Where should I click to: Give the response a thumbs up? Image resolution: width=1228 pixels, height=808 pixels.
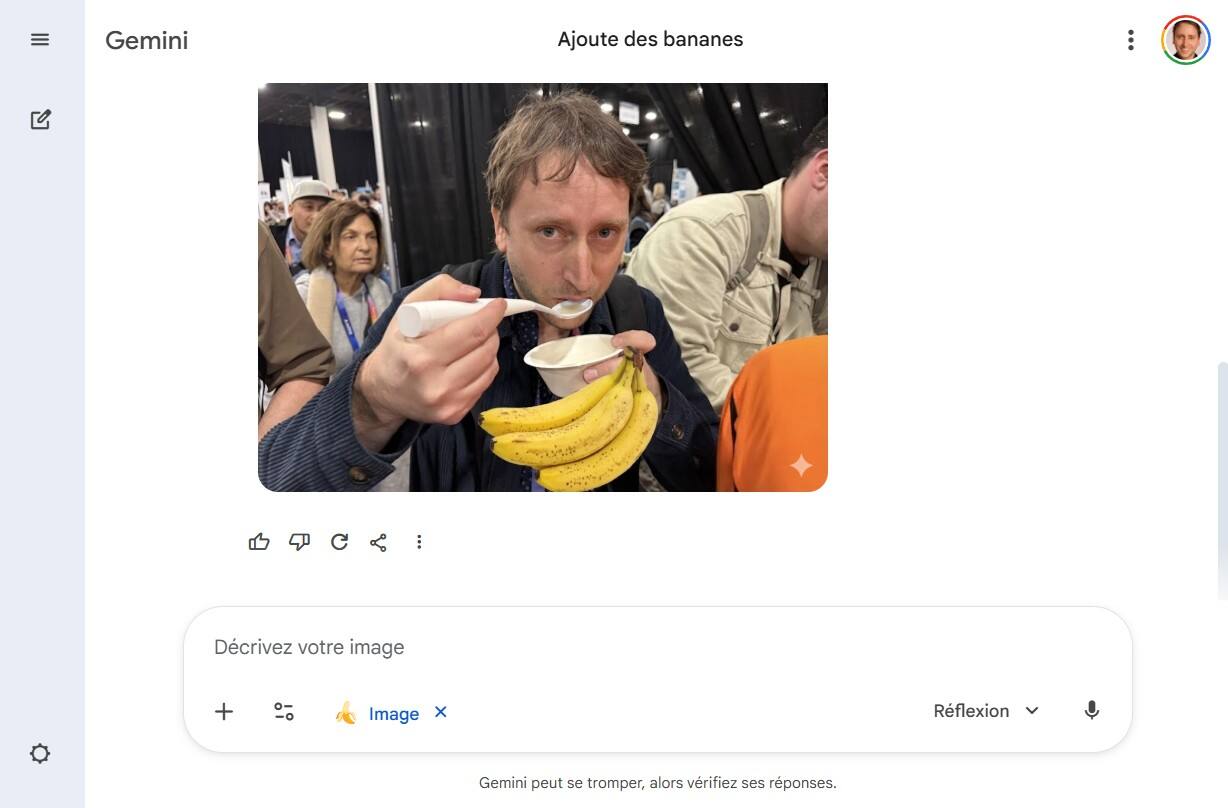click(259, 542)
